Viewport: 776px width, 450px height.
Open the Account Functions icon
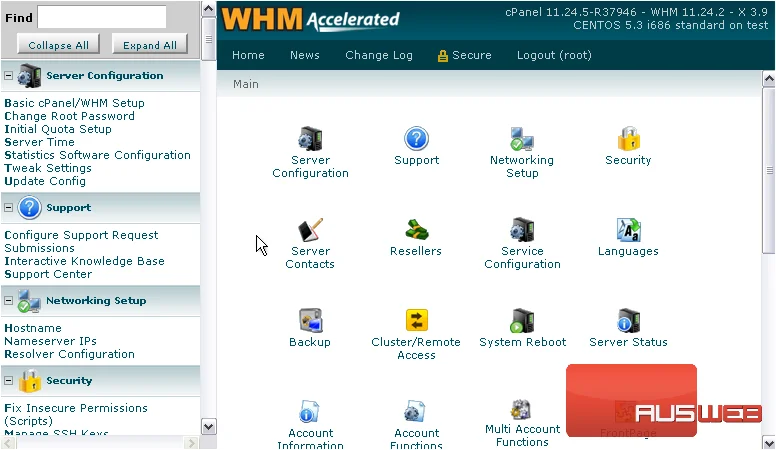click(416, 412)
